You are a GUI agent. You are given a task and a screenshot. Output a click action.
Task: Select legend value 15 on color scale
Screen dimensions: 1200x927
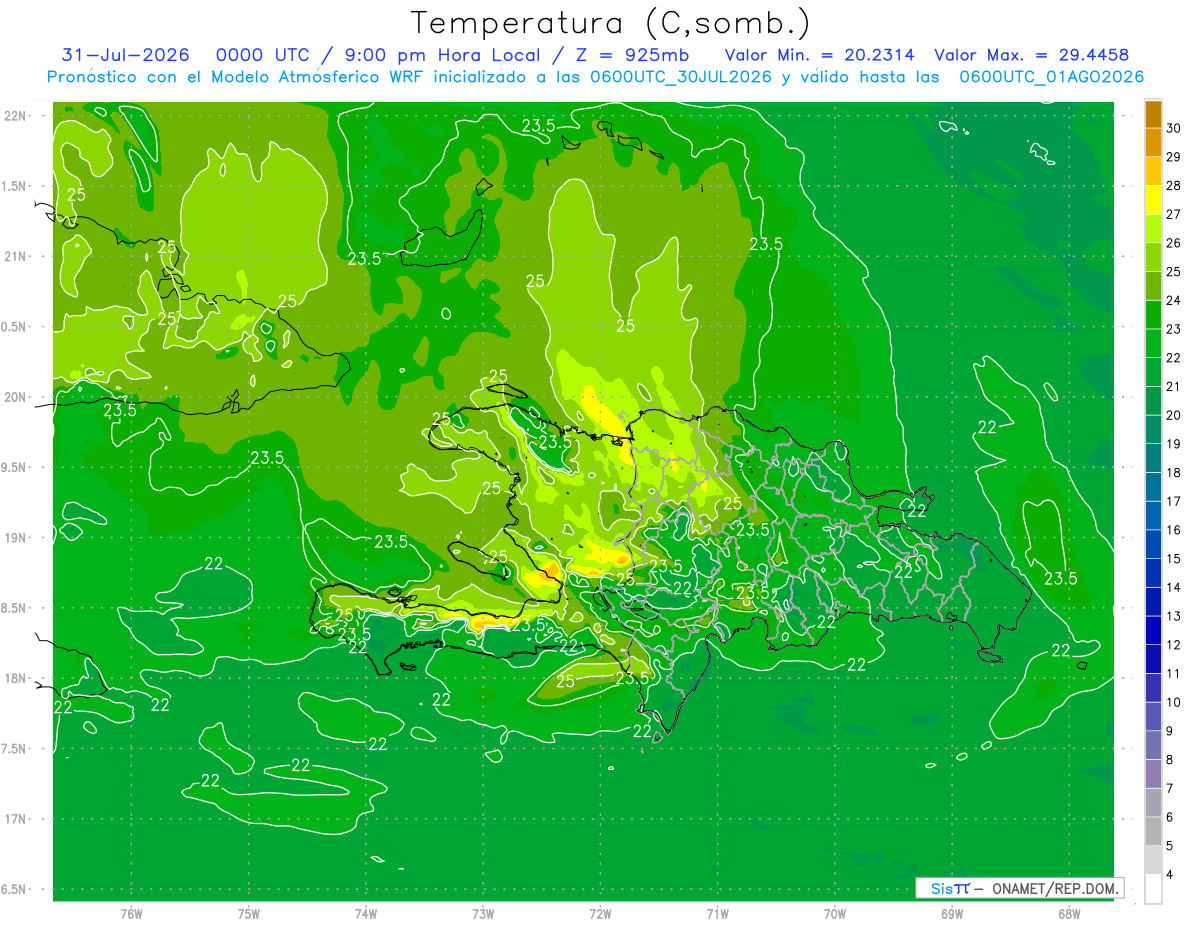[1173, 559]
